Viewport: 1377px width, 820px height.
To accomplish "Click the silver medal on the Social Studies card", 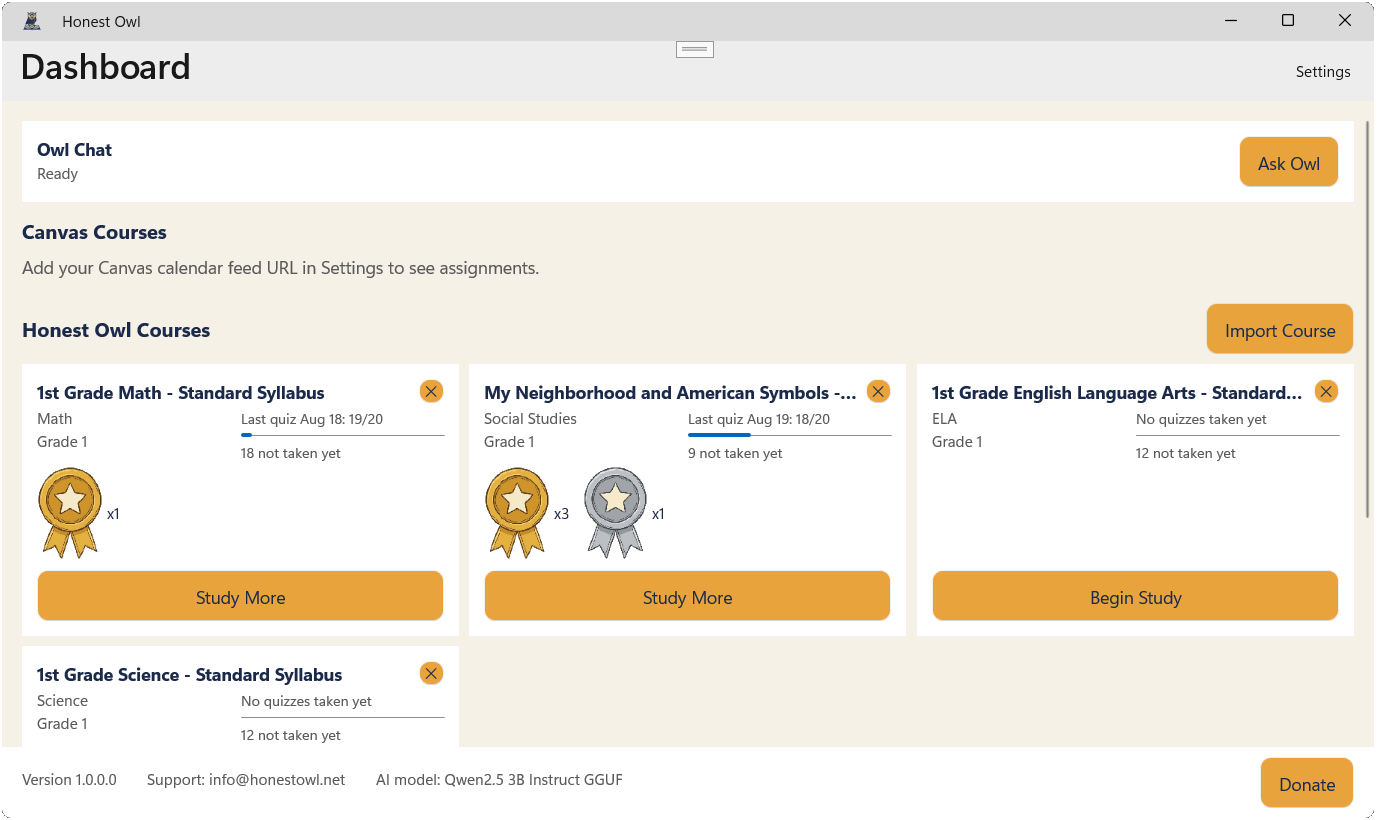I will coord(615,512).
